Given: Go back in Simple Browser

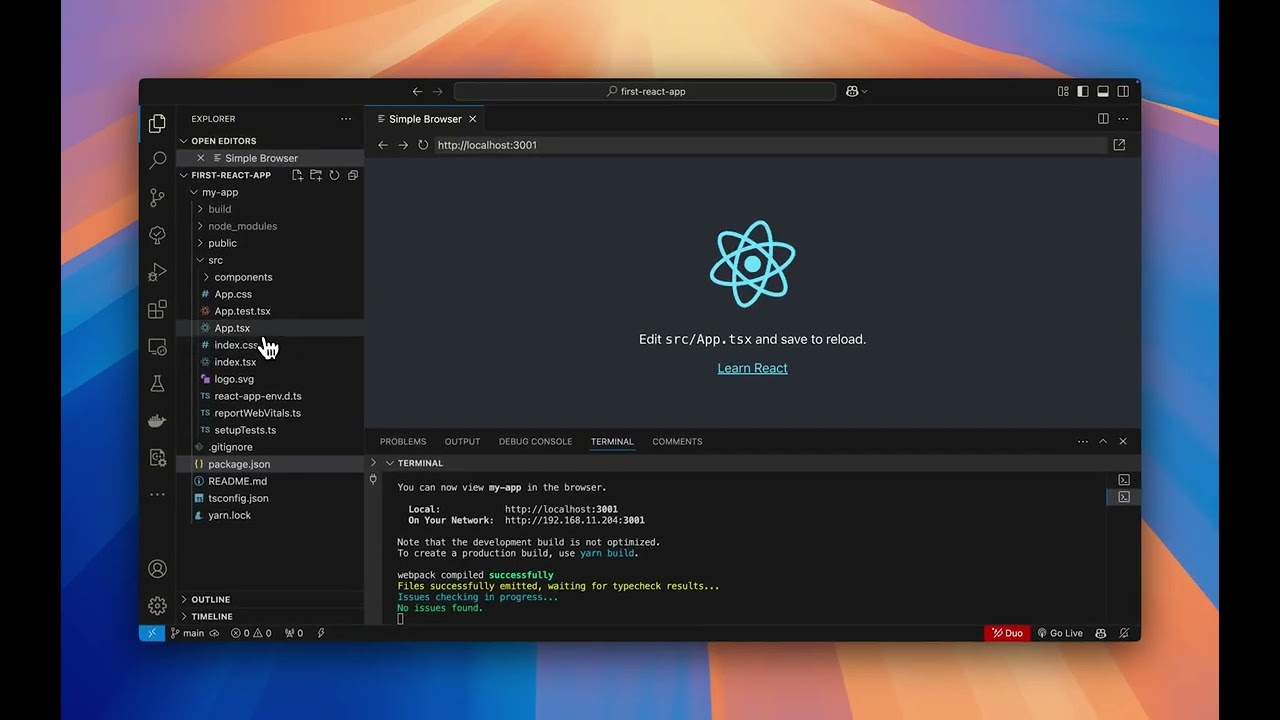Looking at the screenshot, I should click(383, 145).
